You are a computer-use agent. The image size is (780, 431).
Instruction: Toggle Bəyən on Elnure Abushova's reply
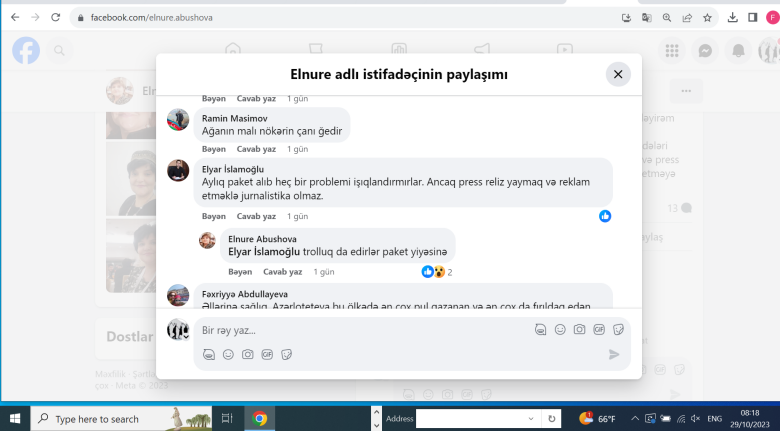point(240,272)
